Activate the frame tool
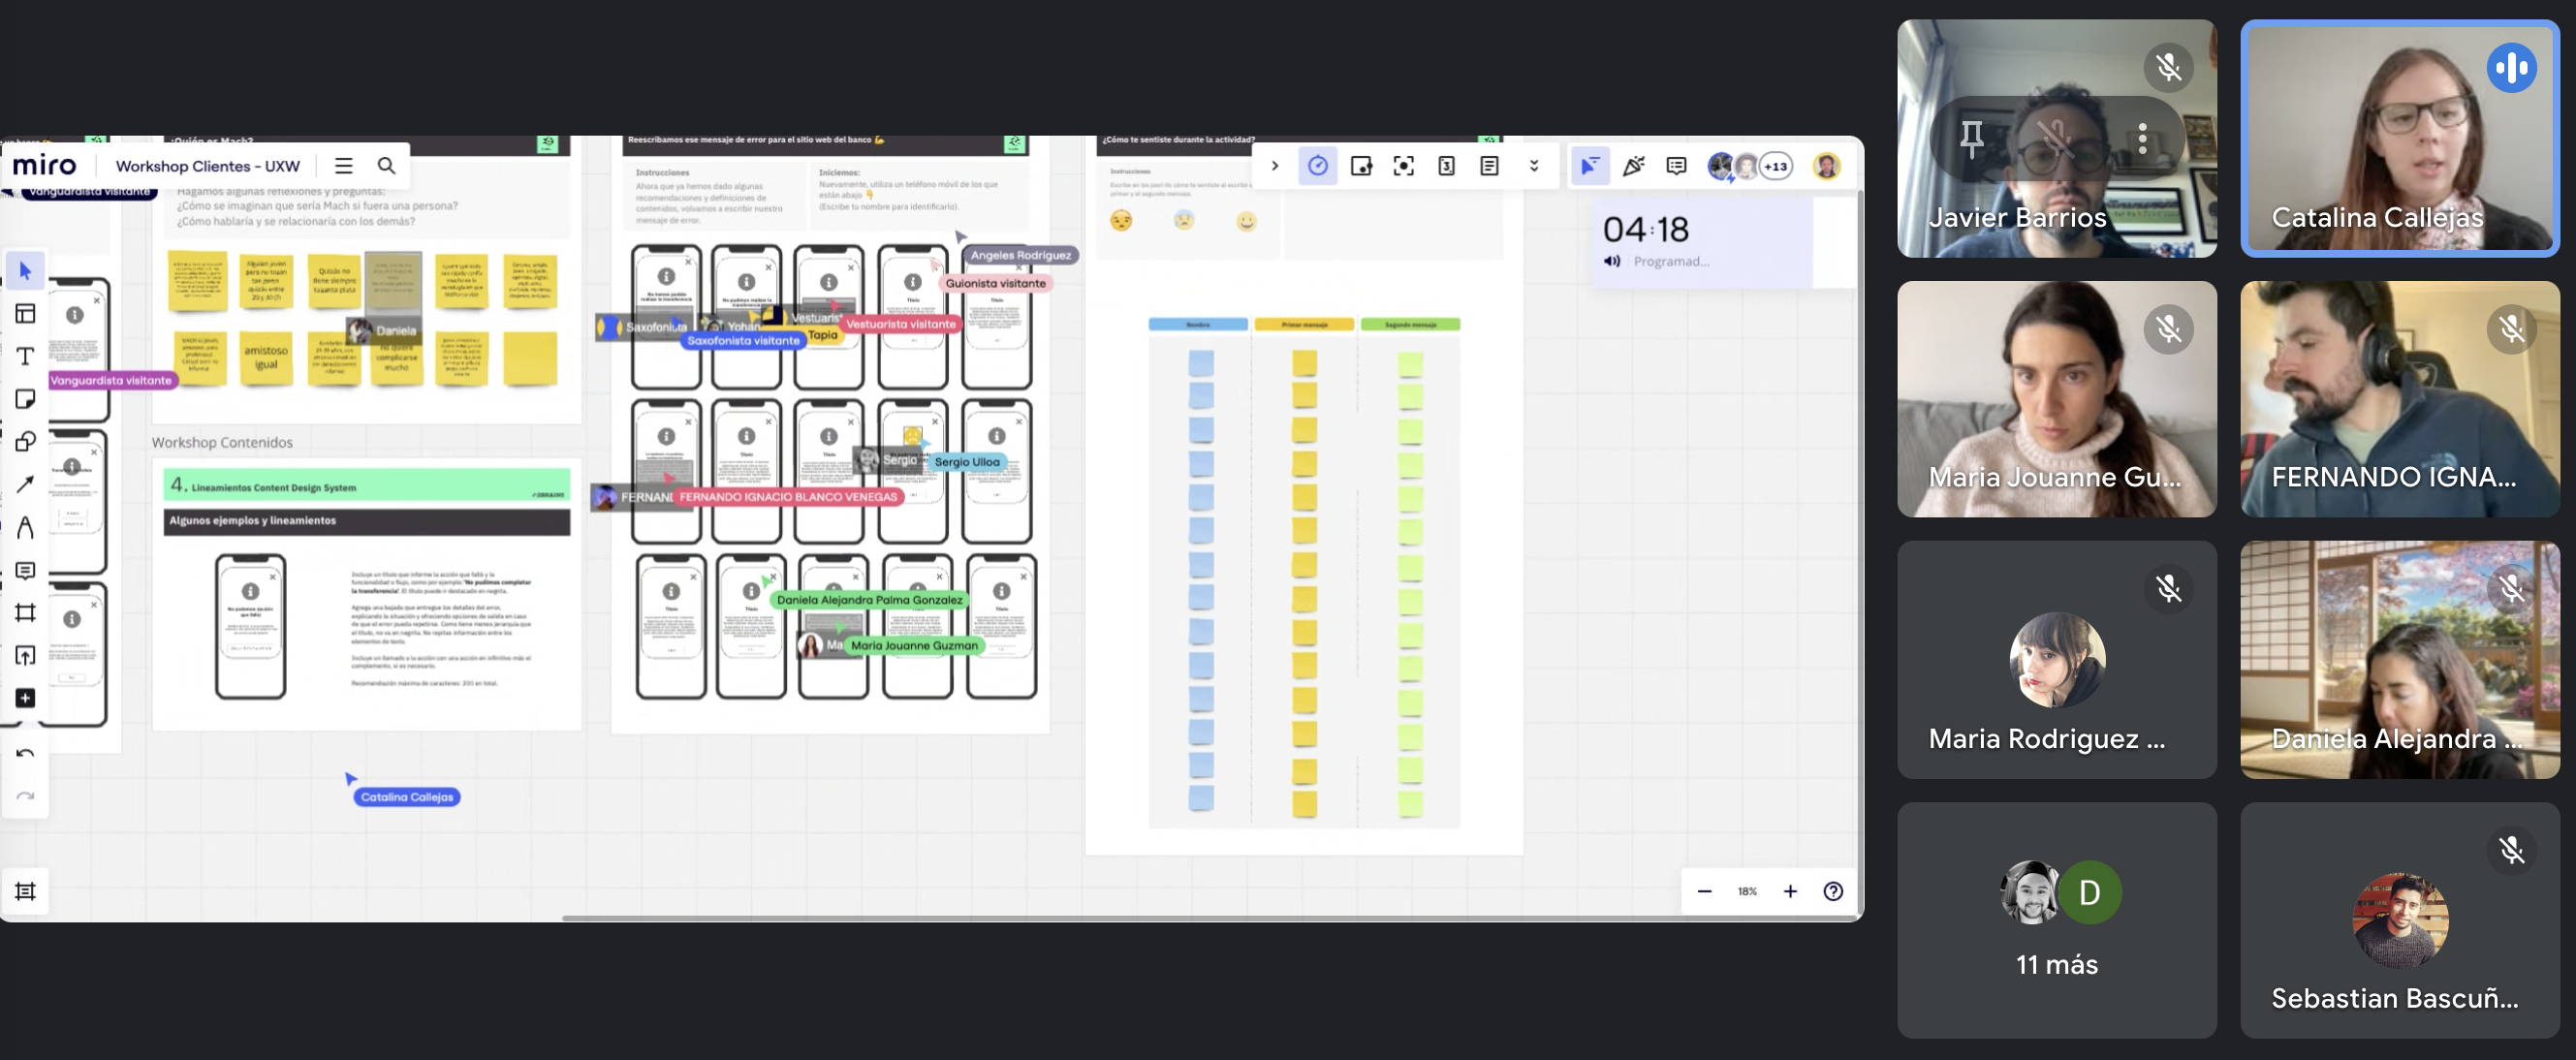The image size is (2576, 1060). pos(25,612)
